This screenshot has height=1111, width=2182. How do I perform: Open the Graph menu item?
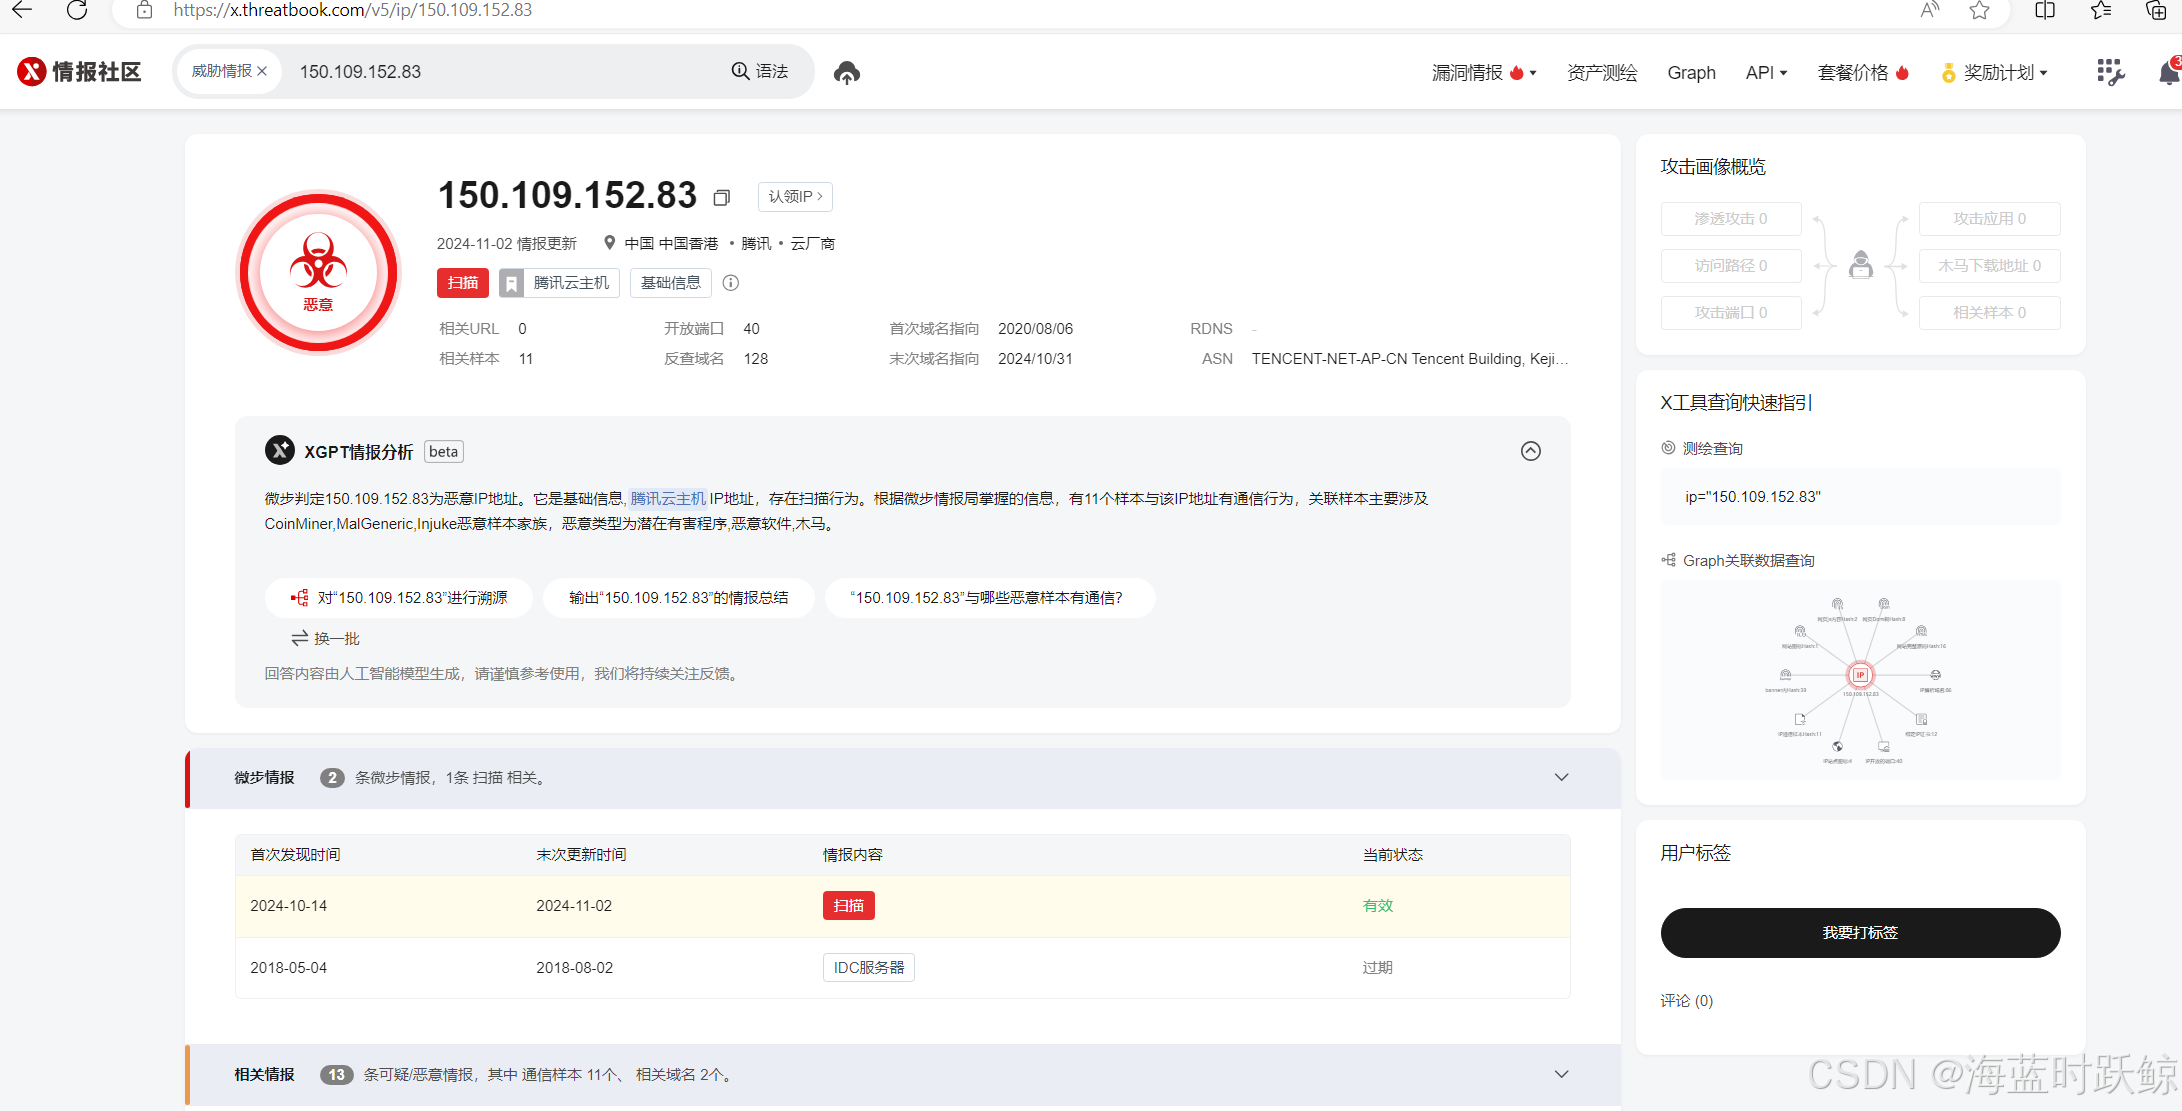pos(1691,72)
